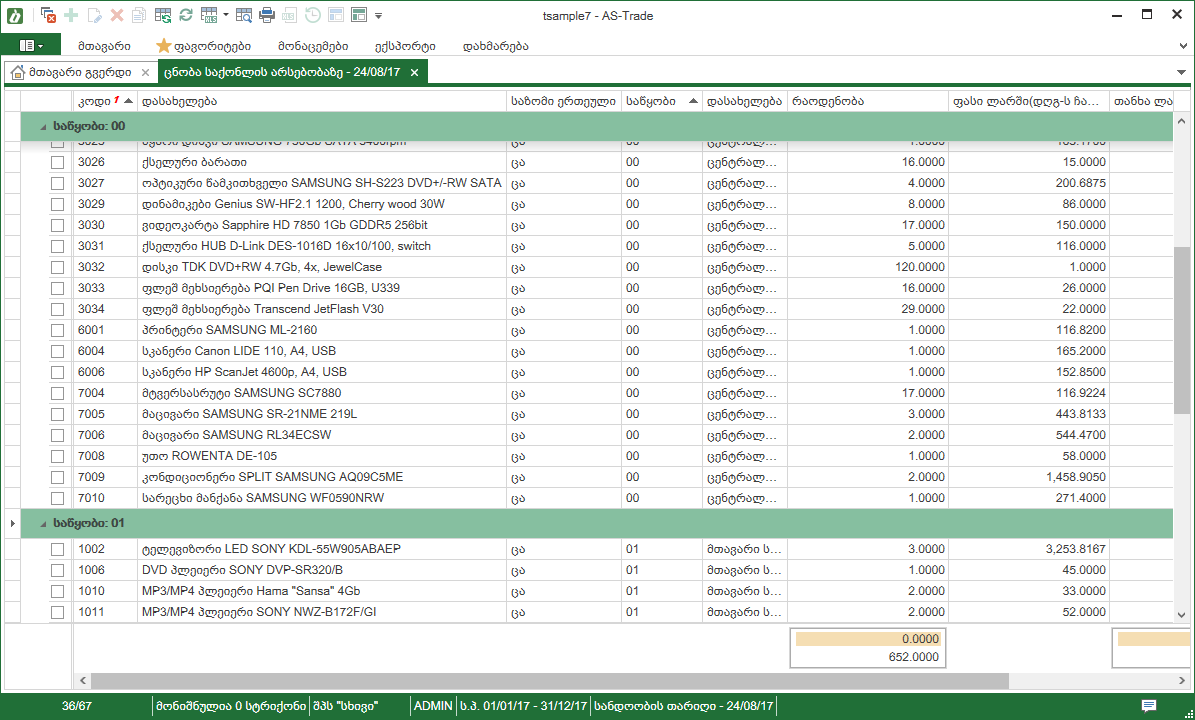The image size is (1195, 720).
Task: Open the მონაცემები menu
Action: (x=313, y=46)
